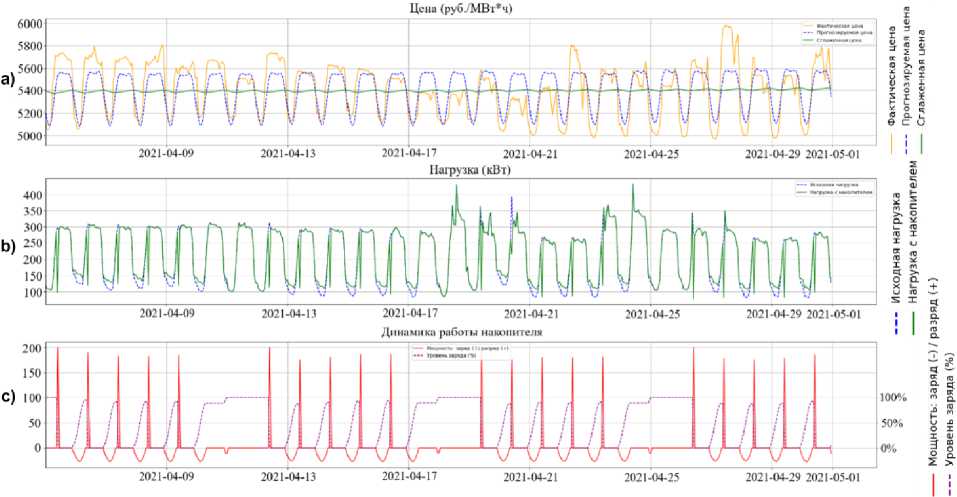Click date '2021-04-29' under storage chart
957x497 pixels.
773,477
